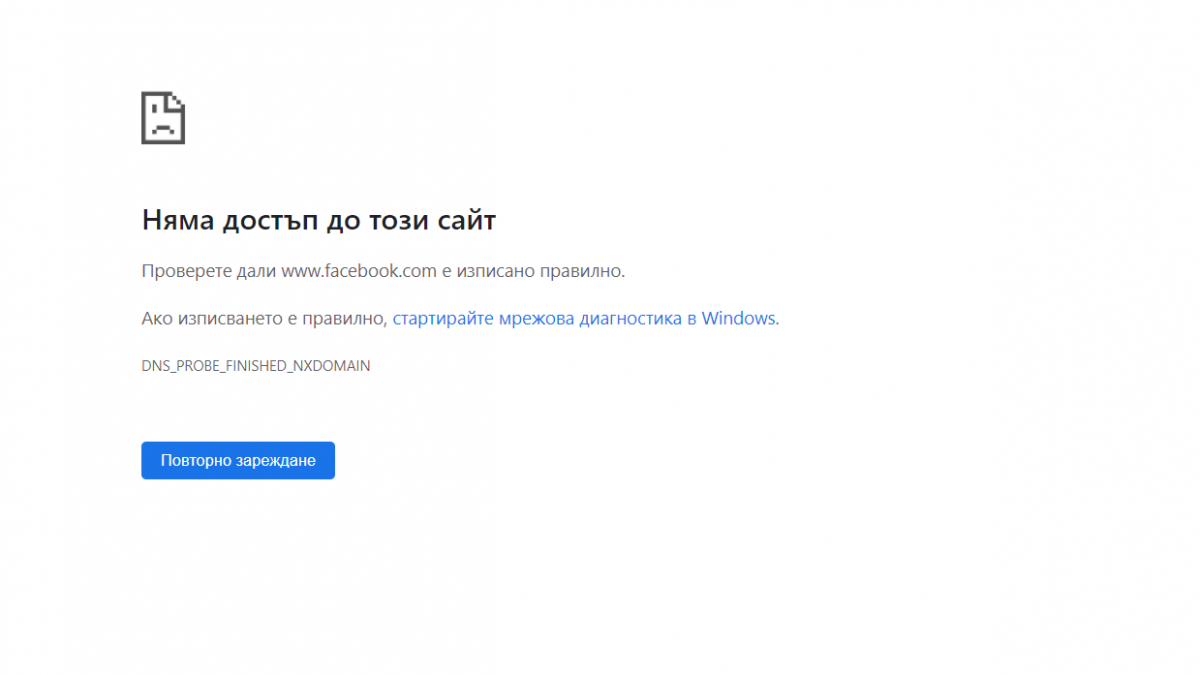Click the DNS_PROBE_FINISHED_NXDOMAIN error code
This screenshot has height=675, width=1200.
click(x=256, y=366)
